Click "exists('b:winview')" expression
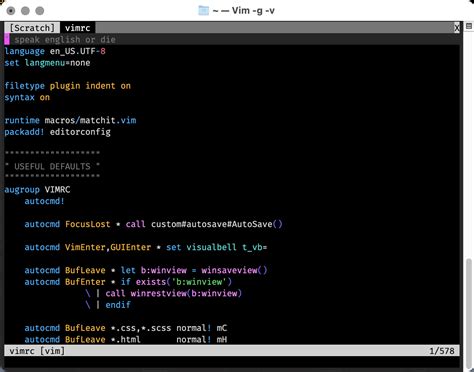Screen dimensions: 474x372 184,282
